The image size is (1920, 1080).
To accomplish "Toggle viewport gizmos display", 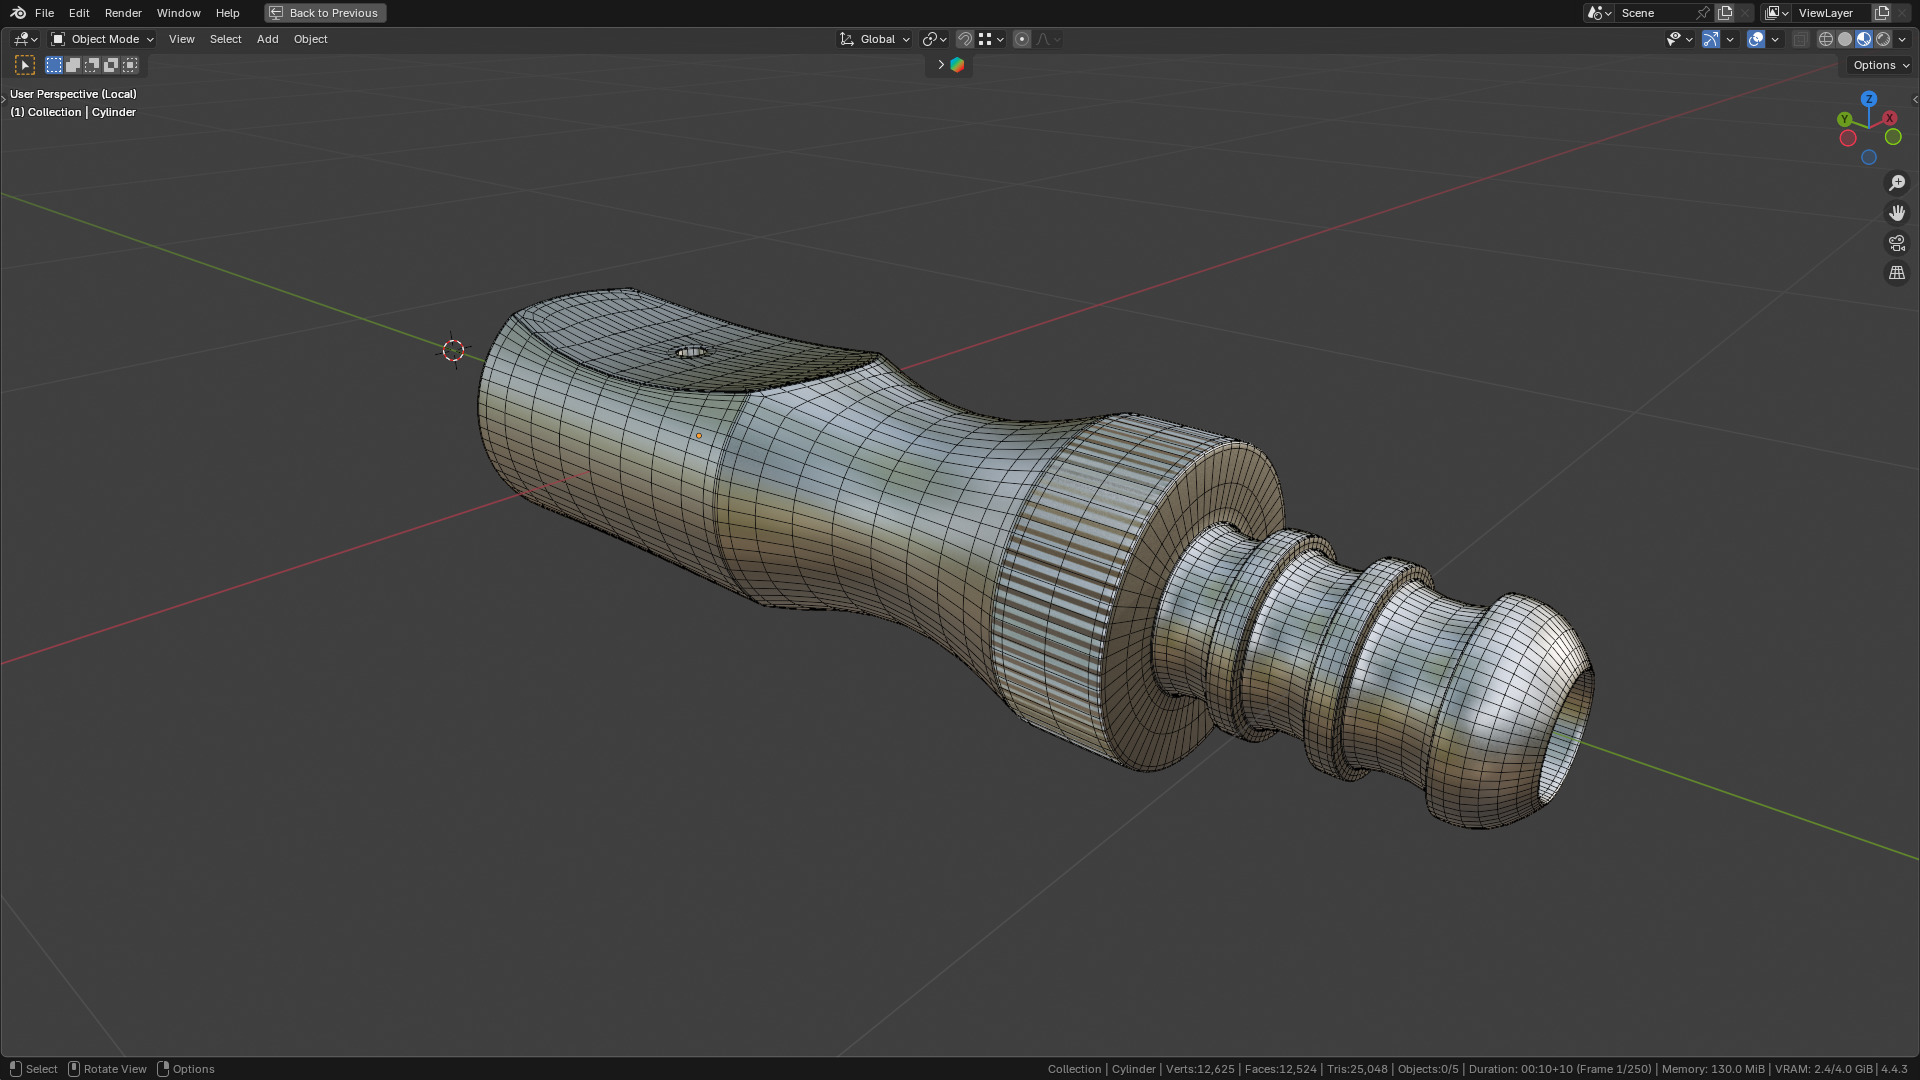I will [x=1711, y=39].
